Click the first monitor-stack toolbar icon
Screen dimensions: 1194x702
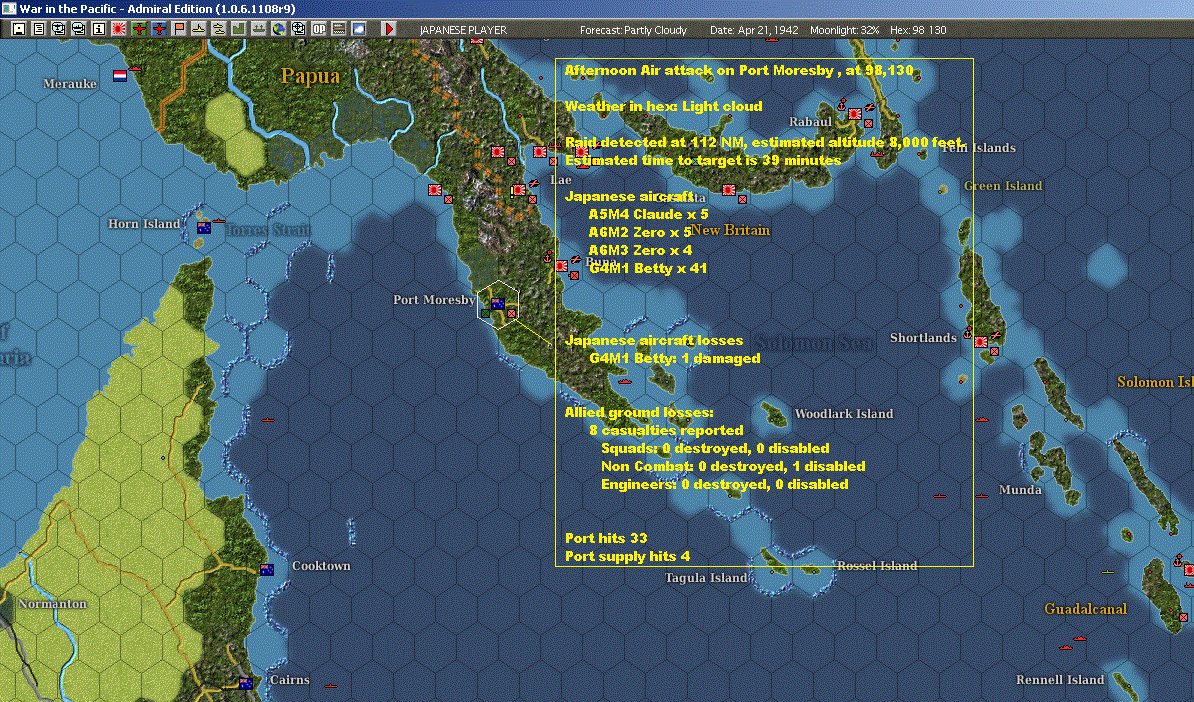coord(59,29)
